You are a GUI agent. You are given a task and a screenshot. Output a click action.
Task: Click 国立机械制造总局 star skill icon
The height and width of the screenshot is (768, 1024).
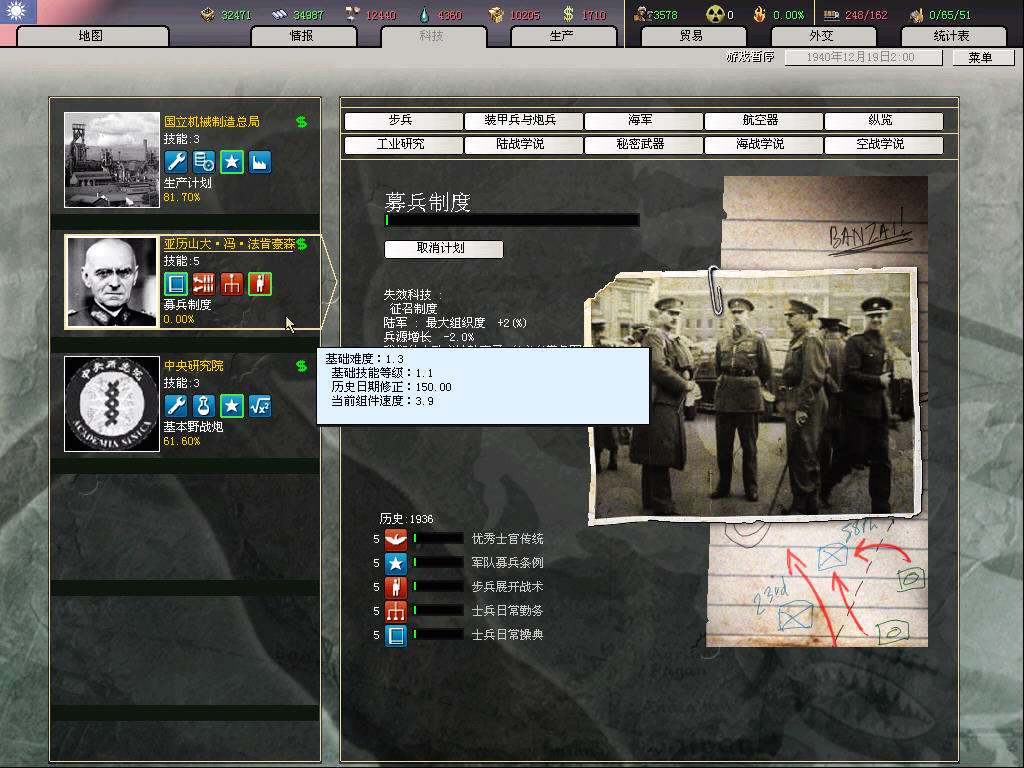[232, 162]
